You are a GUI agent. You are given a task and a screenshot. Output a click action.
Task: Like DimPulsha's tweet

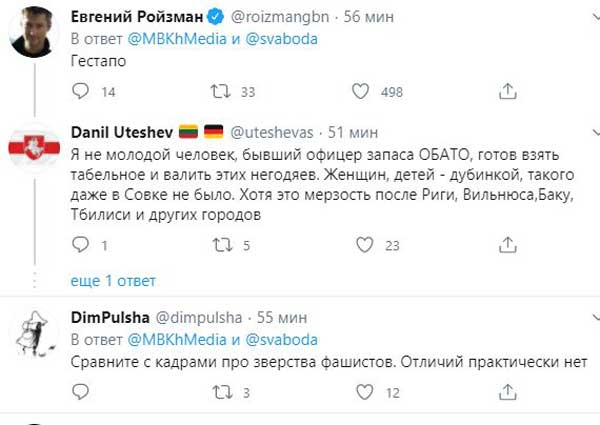coord(362,391)
